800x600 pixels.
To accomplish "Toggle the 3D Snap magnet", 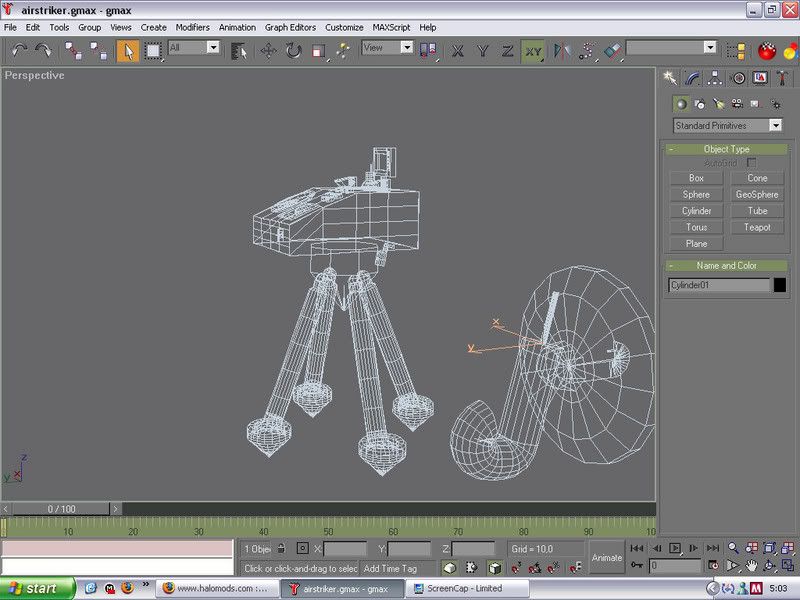I will pyautogui.click(x=516, y=567).
